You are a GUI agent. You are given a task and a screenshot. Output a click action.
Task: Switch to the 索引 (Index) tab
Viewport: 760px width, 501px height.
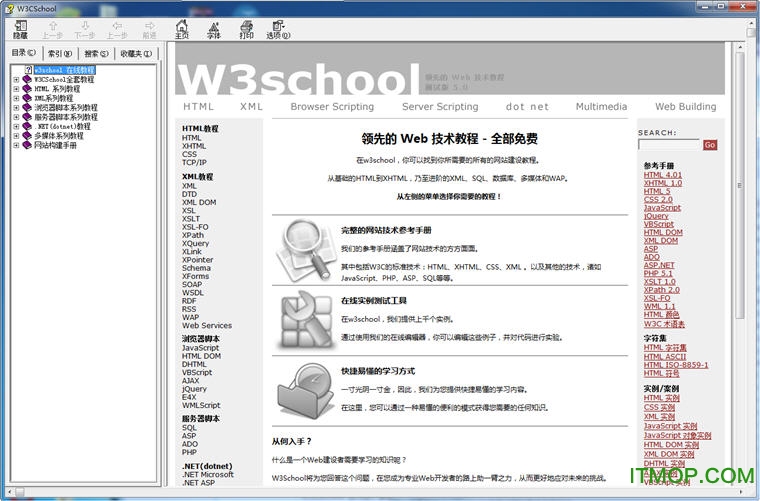coord(60,53)
